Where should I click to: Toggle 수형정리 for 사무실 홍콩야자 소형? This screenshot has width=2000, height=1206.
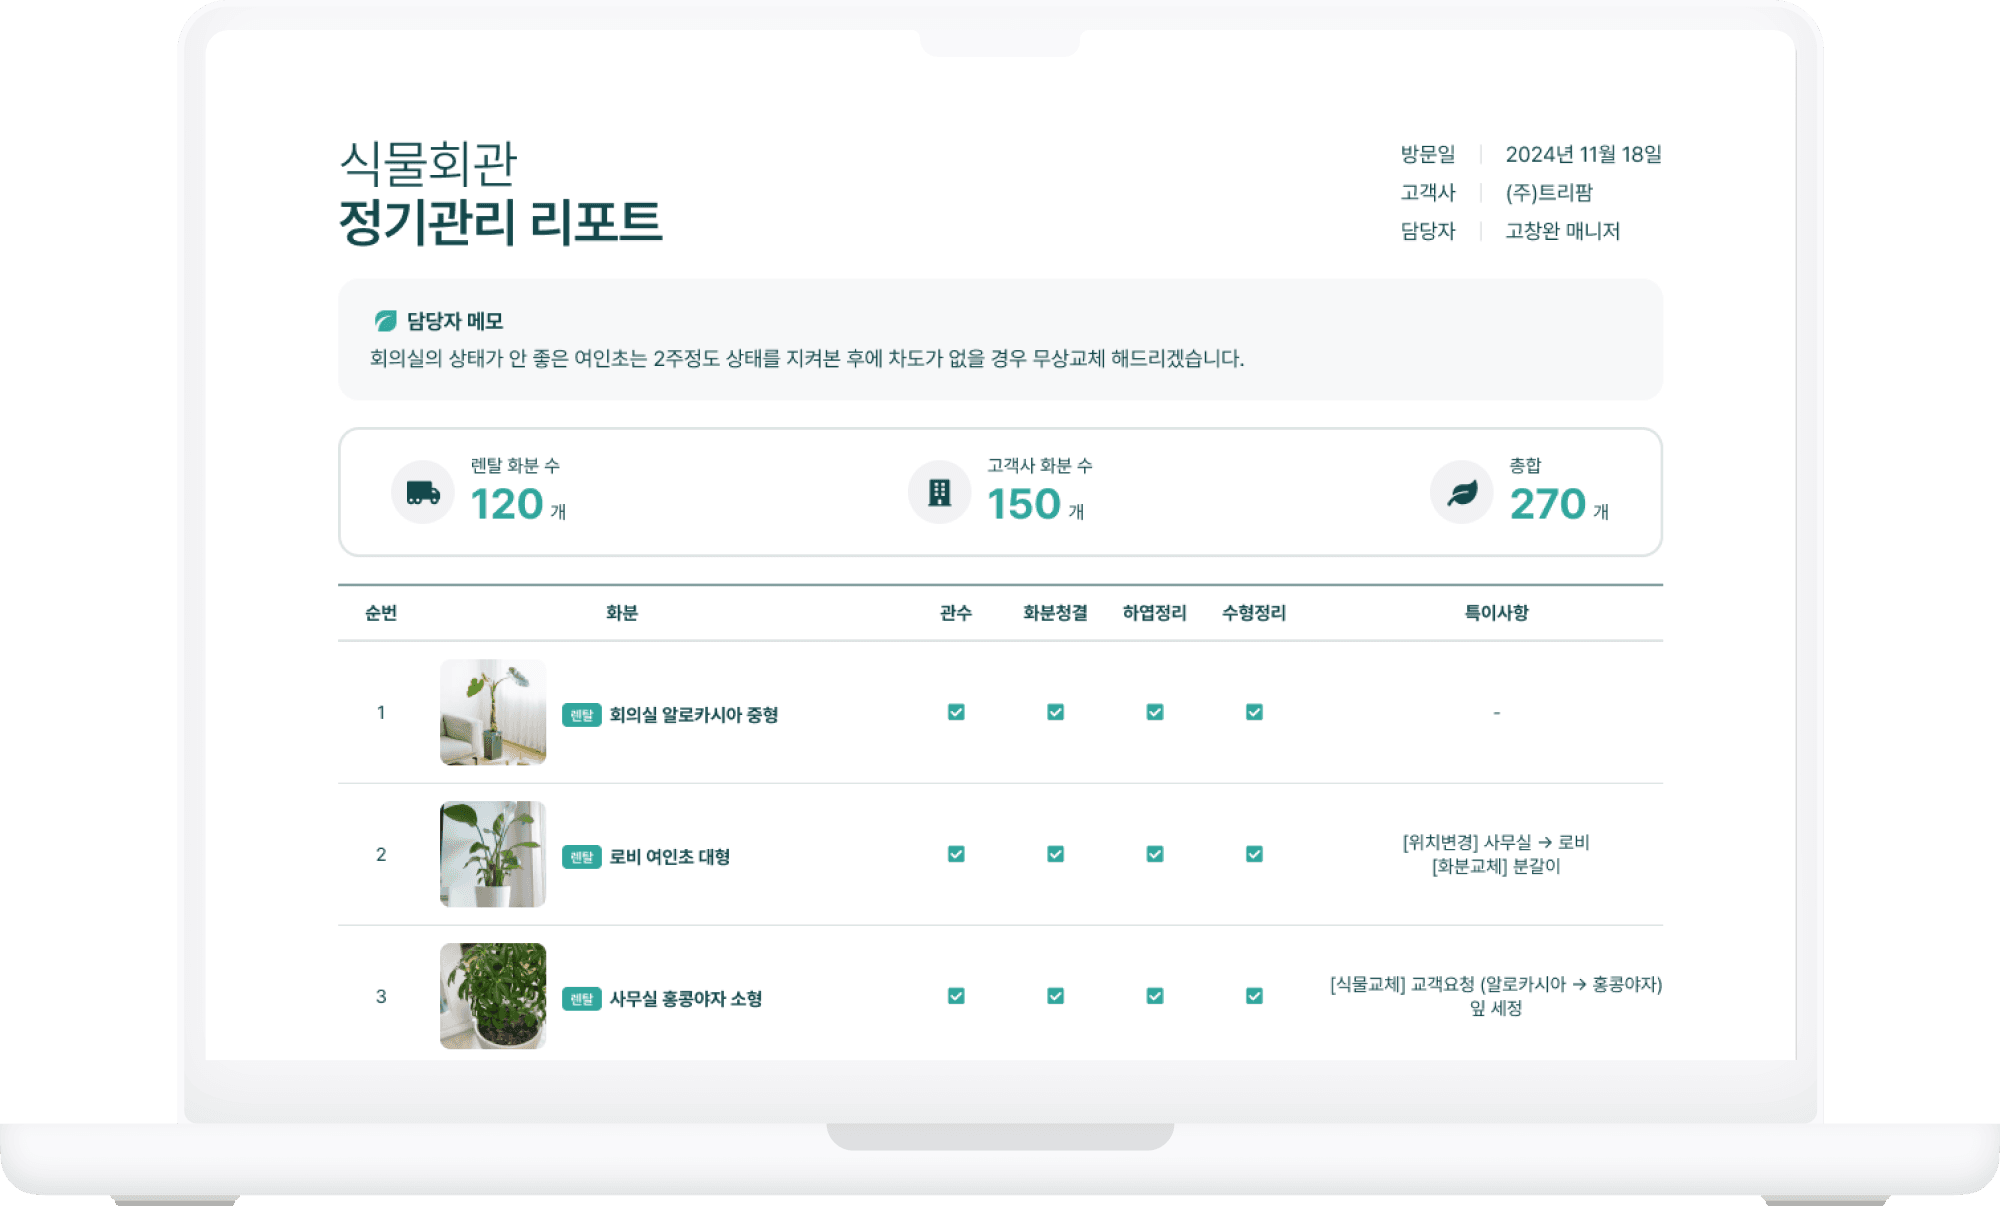click(1255, 996)
